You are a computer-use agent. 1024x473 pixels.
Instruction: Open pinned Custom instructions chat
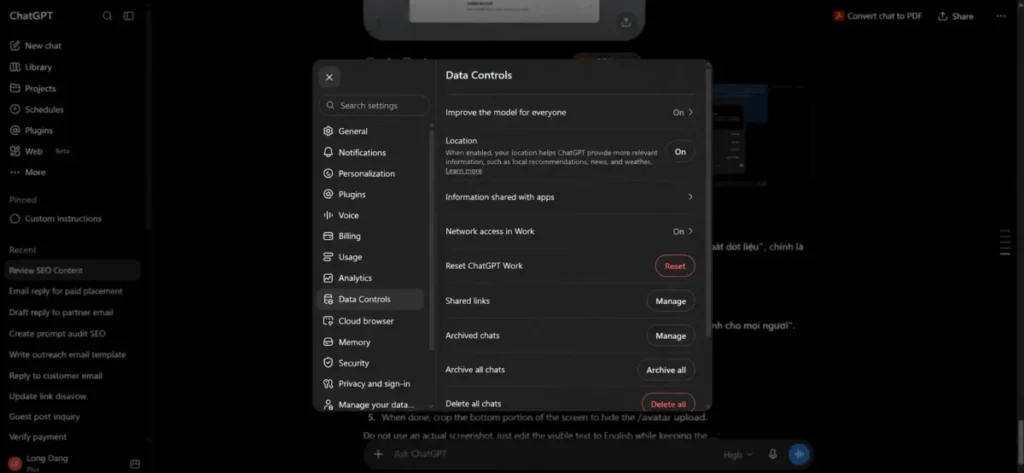coord(72,219)
